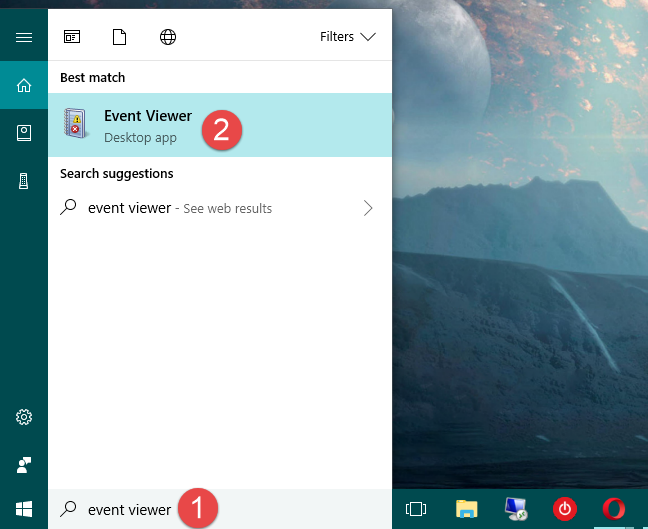This screenshot has width=648, height=529.
Task: Click the 'Search suggestions' heading
Action: (117, 174)
